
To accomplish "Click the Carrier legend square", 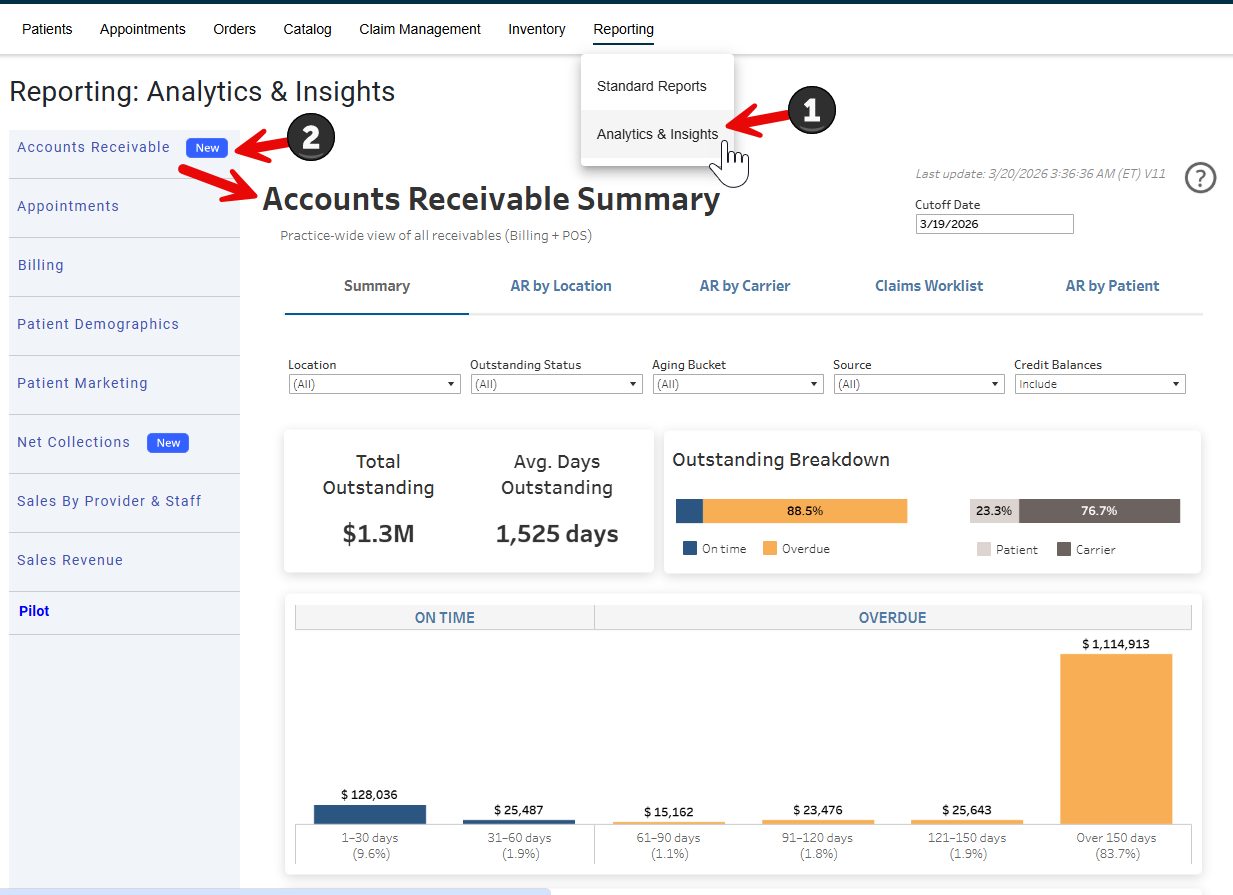I will (x=1064, y=549).
